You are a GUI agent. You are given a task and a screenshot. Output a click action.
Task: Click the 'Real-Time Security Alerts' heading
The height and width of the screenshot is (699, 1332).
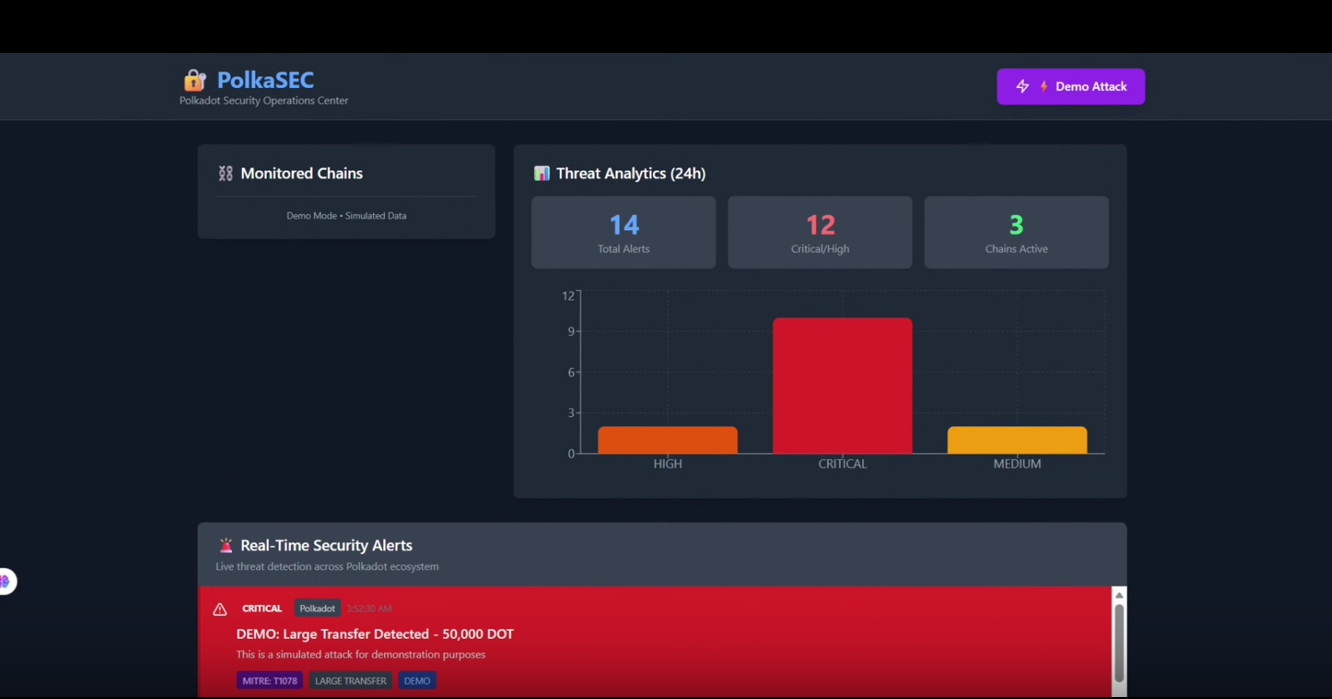coord(326,546)
